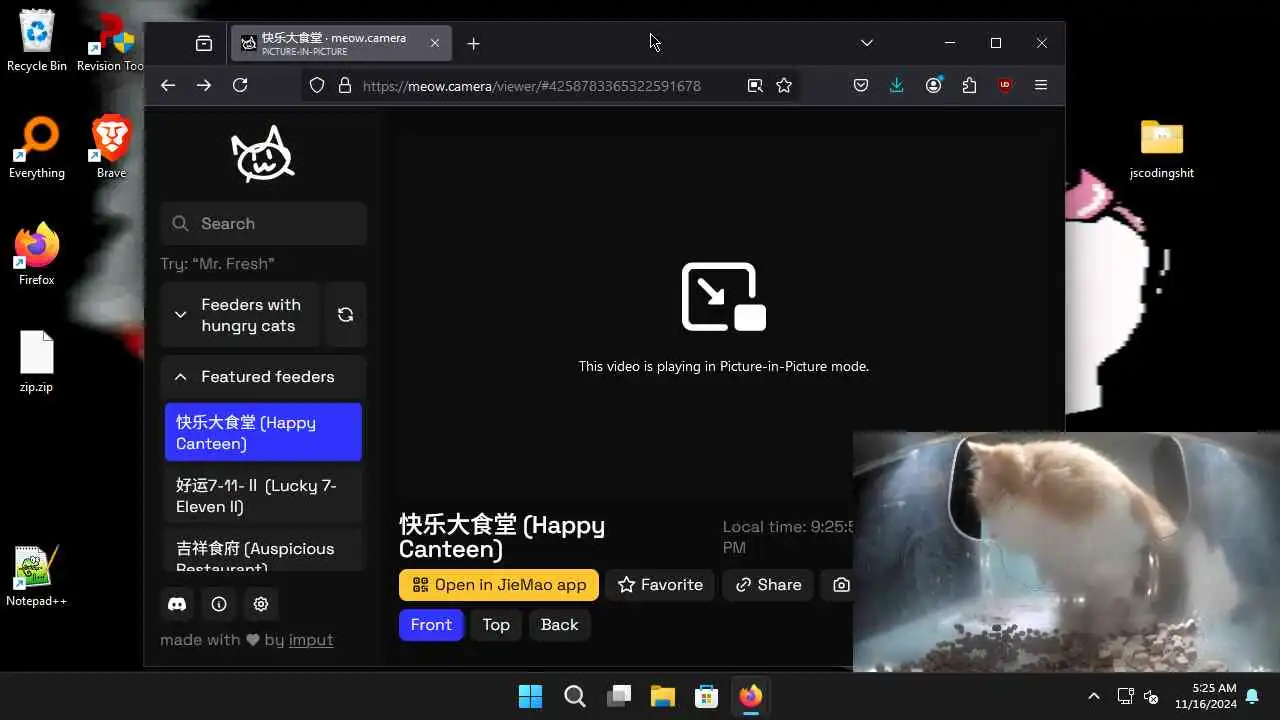This screenshot has width=1280, height=720.
Task: Open the Brave desktop shortcut
Action: (111, 148)
